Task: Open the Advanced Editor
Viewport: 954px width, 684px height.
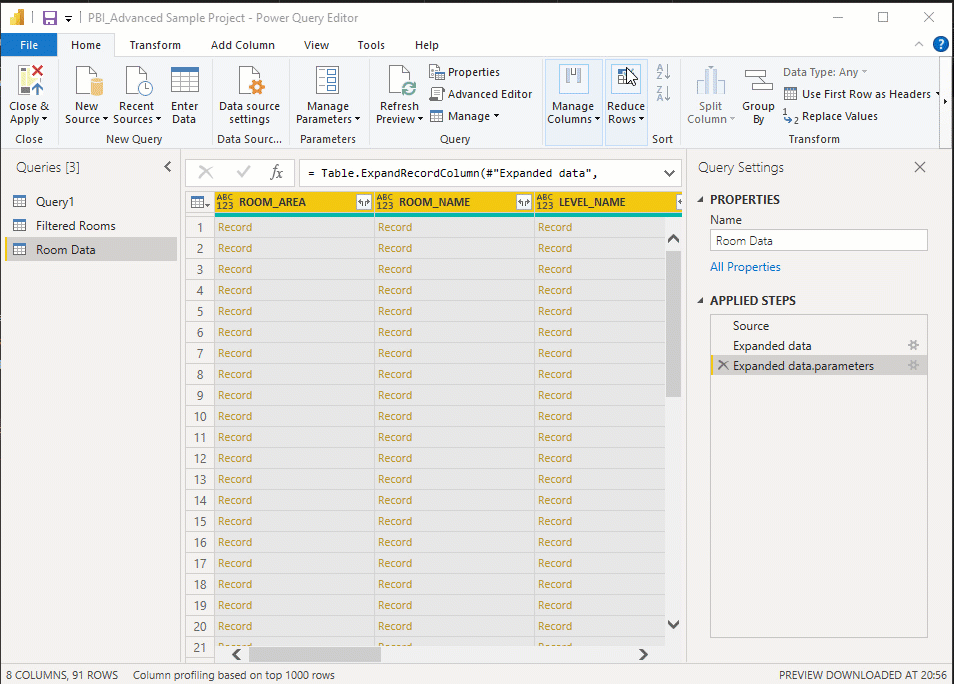Action: (x=481, y=94)
